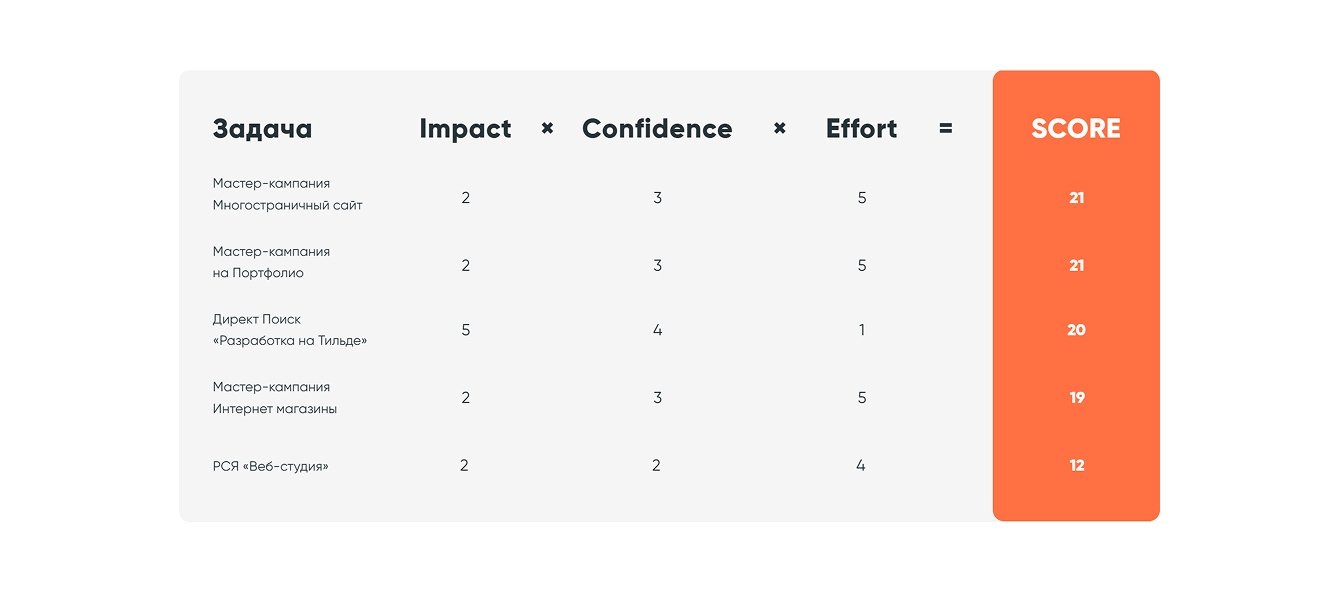Click the score value 19

click(x=1076, y=398)
